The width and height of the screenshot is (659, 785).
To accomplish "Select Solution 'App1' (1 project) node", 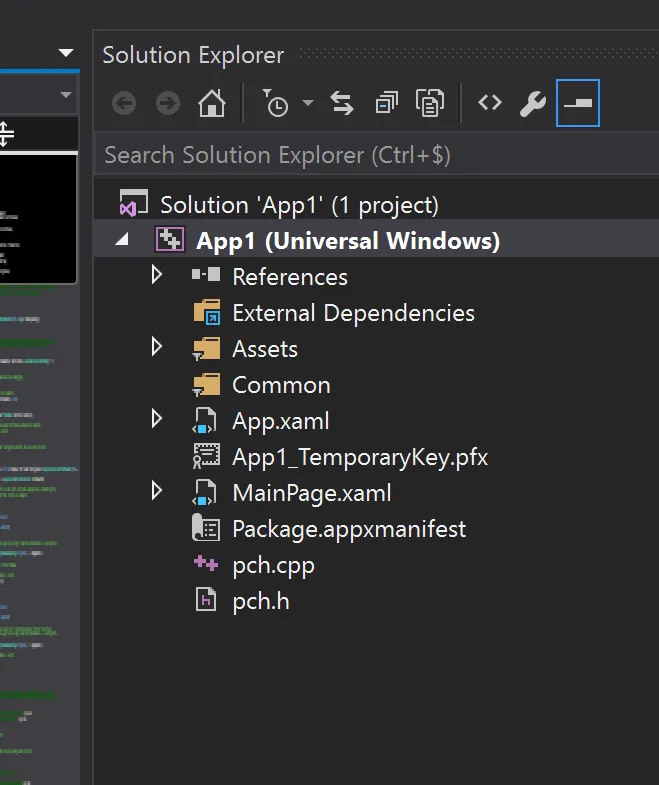I will (299, 205).
